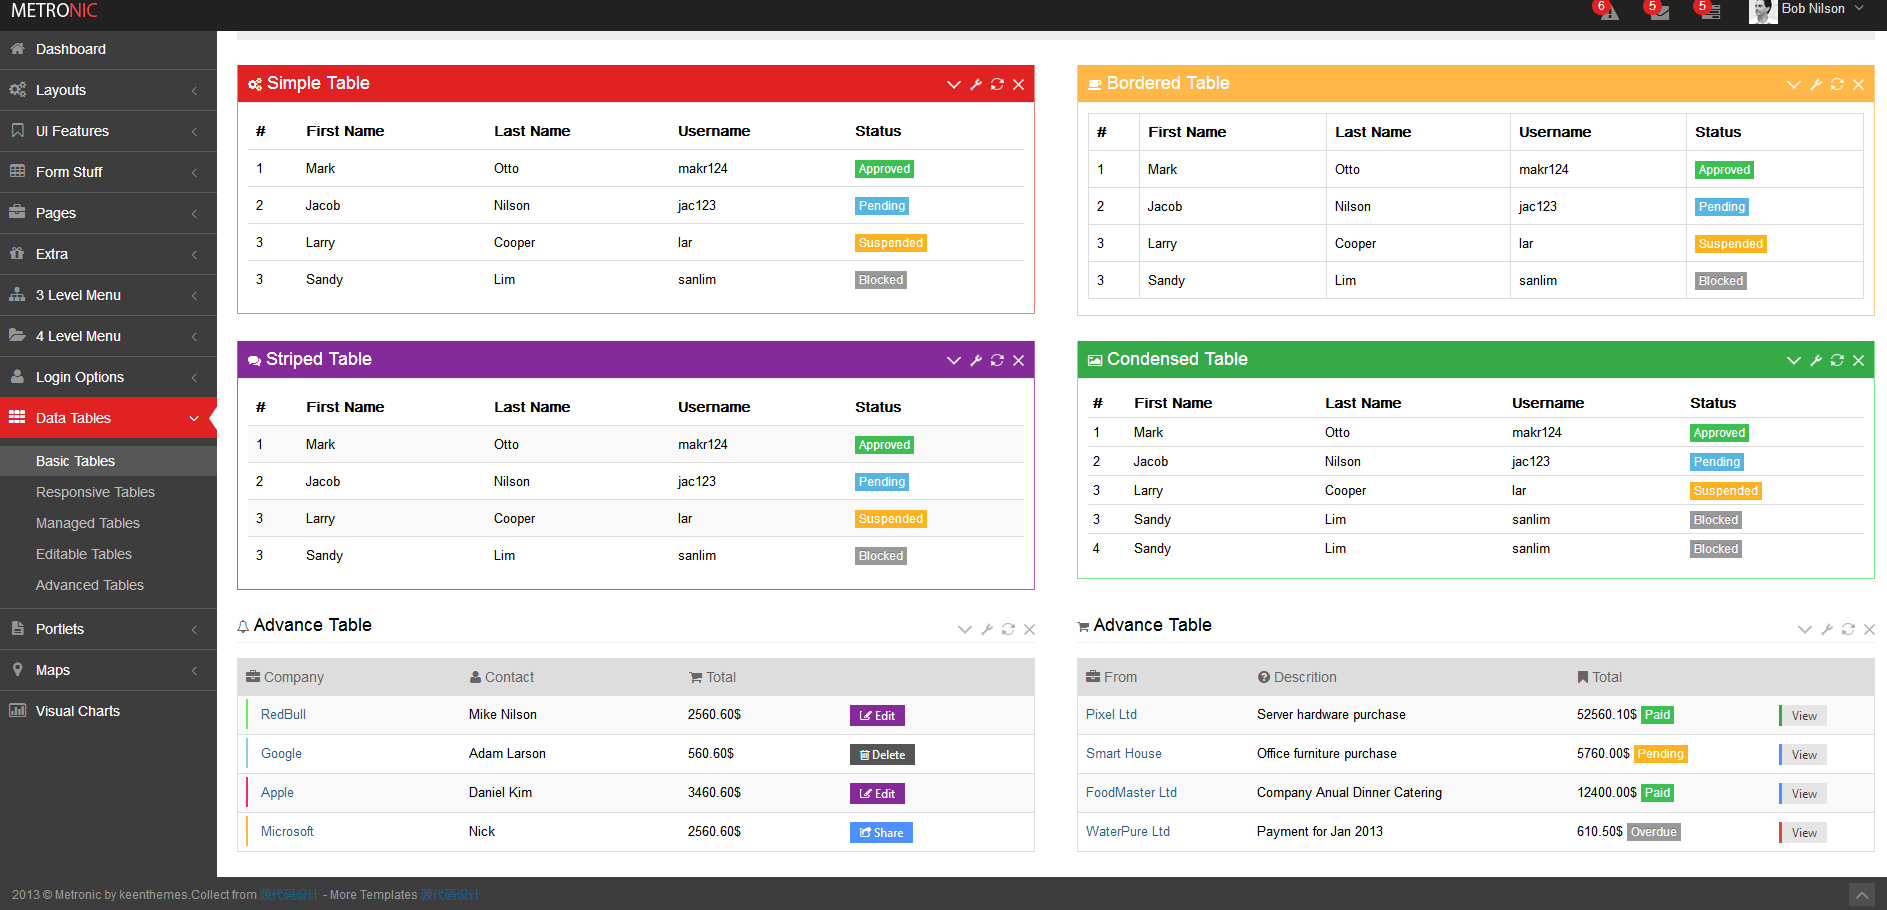Remove the Striped Table portlet

click(x=1018, y=361)
